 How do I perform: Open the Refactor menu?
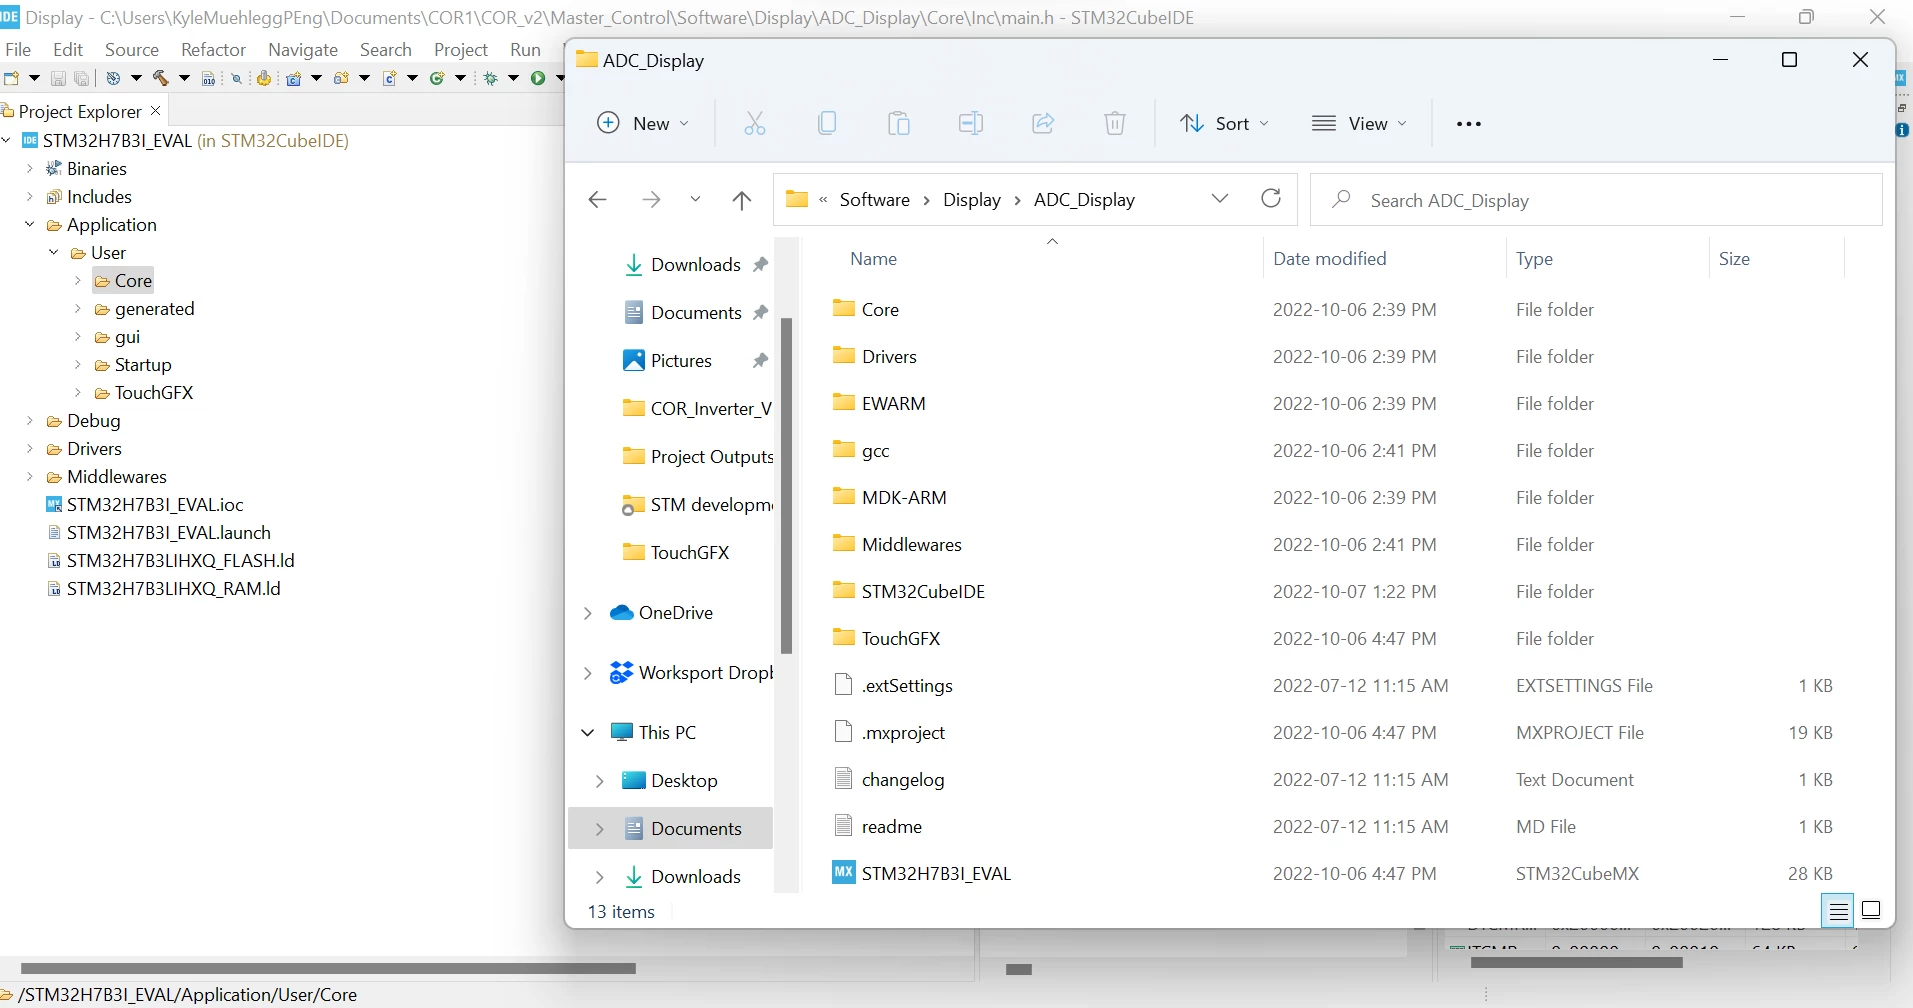click(x=213, y=49)
